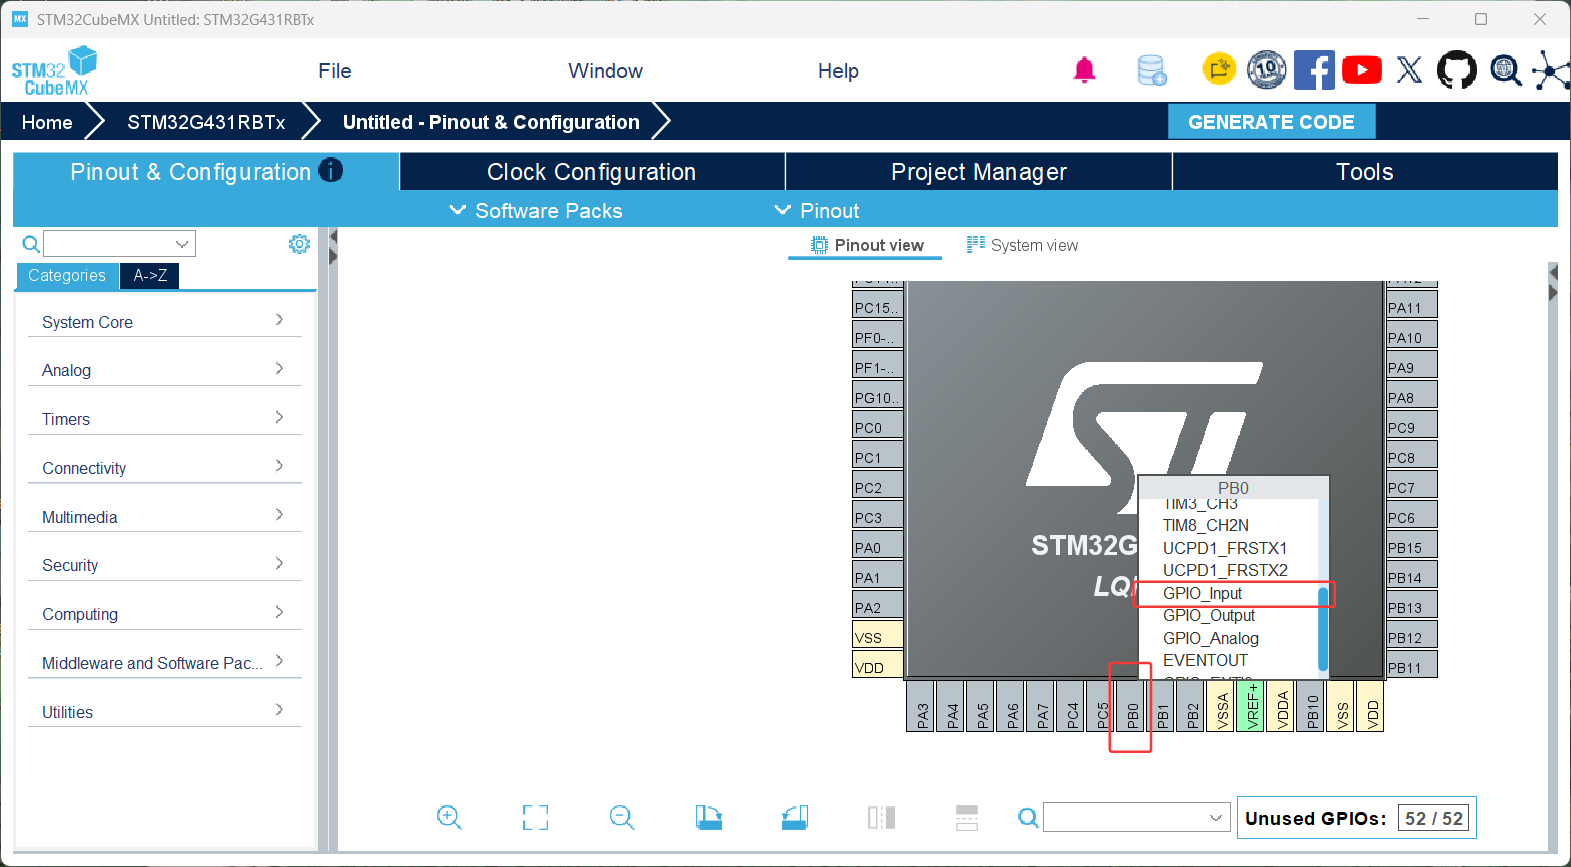Open the Facebook link icon
Screen dimensions: 1571x867
(x=1314, y=70)
